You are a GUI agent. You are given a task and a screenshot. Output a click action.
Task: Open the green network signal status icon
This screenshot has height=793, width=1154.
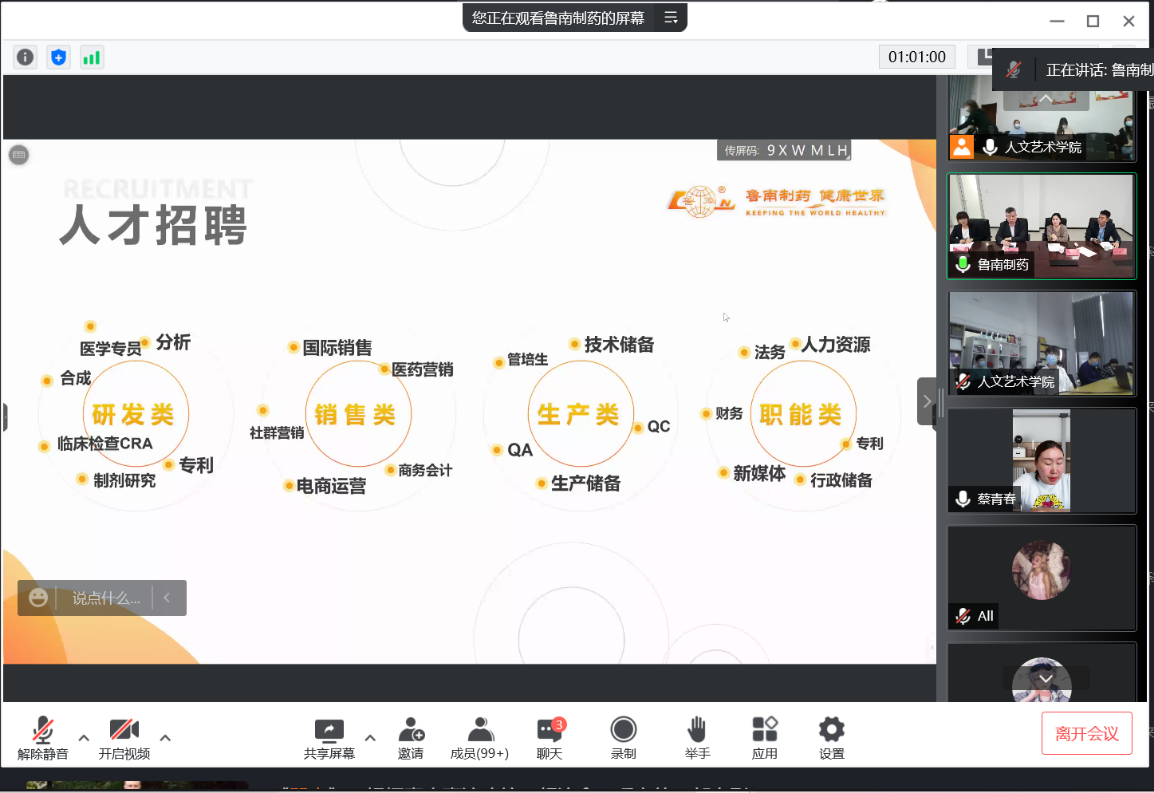[x=92, y=57]
